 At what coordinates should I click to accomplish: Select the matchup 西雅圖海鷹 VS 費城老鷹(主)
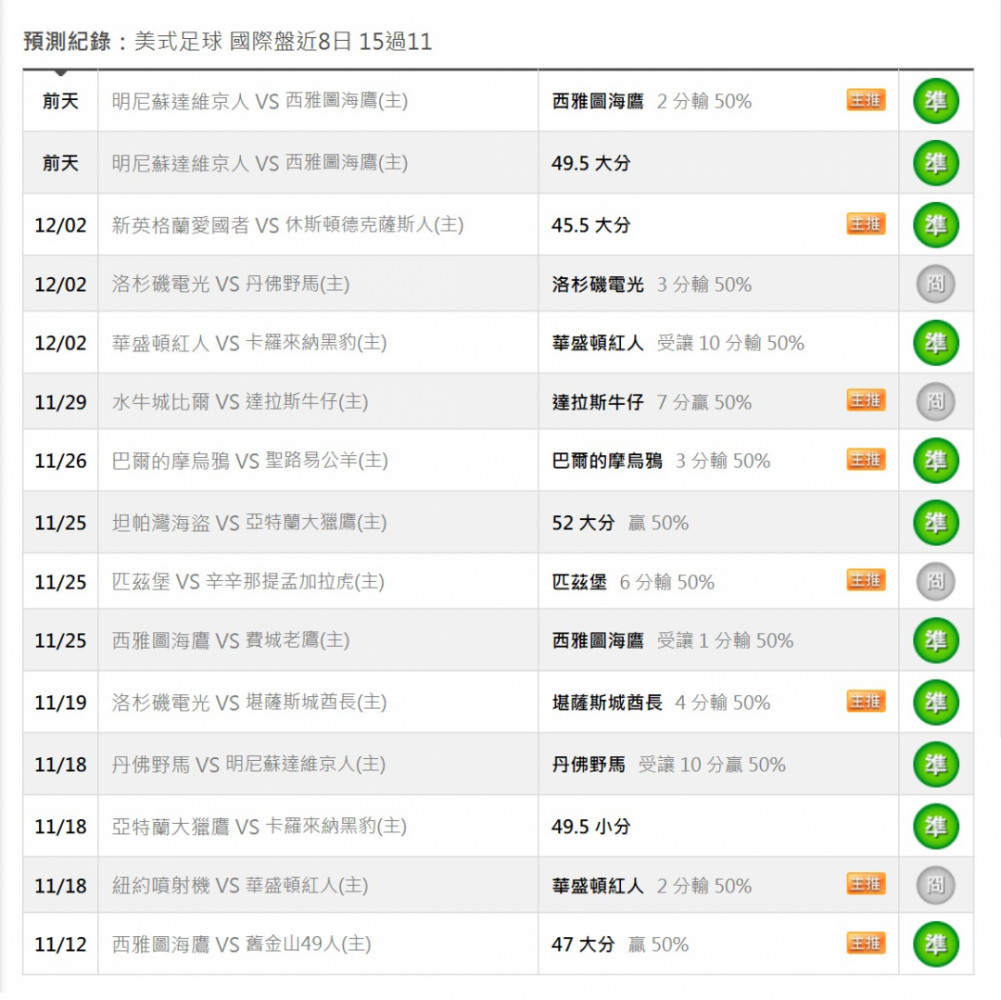pos(230,640)
